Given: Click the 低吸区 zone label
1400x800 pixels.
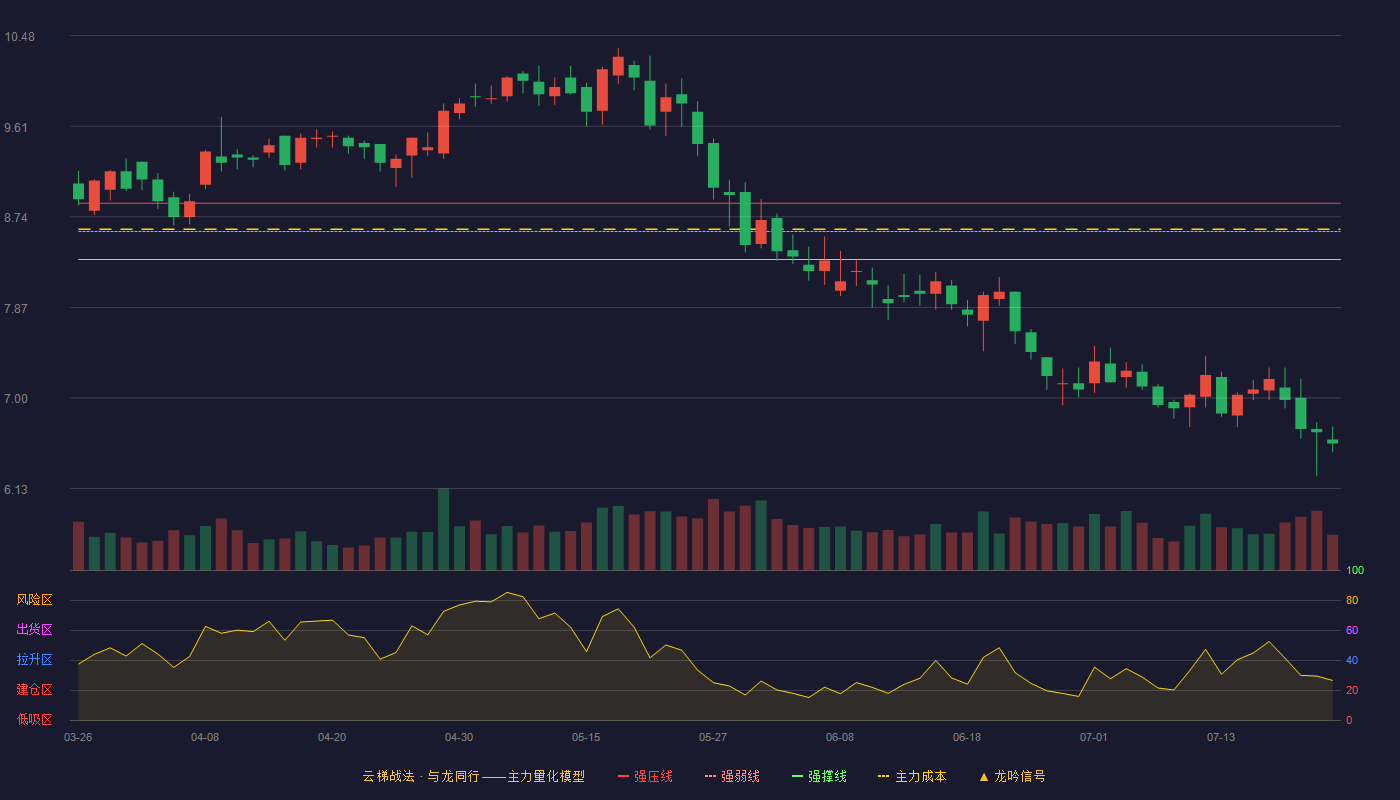Looking at the screenshot, I should pyautogui.click(x=34, y=720).
